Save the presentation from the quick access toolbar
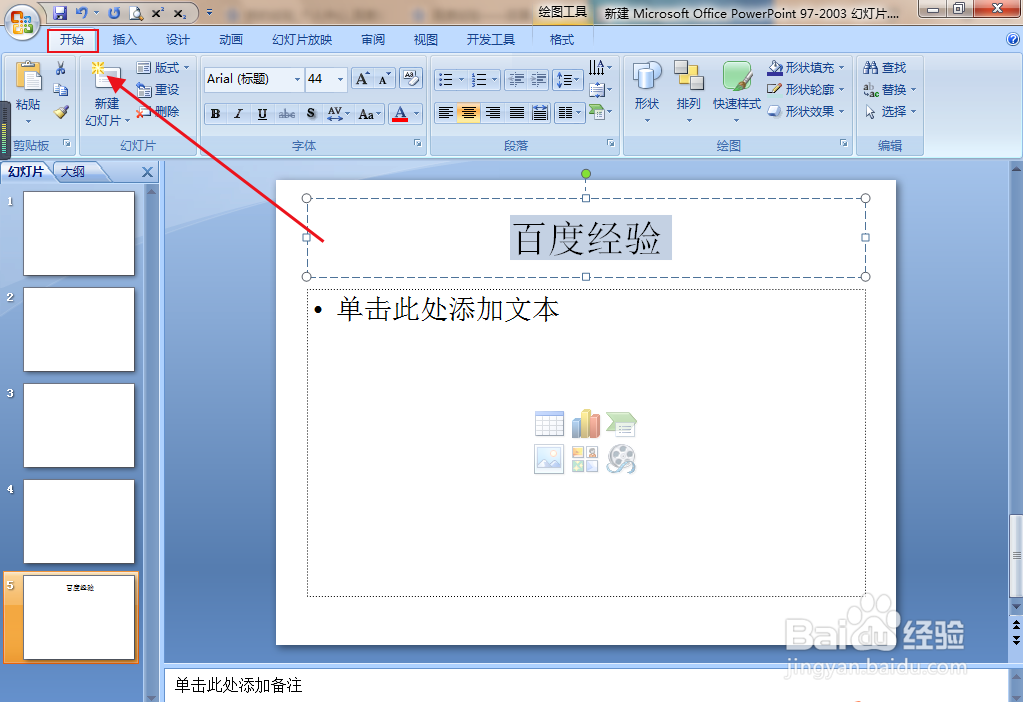The image size is (1023, 702). coord(60,12)
